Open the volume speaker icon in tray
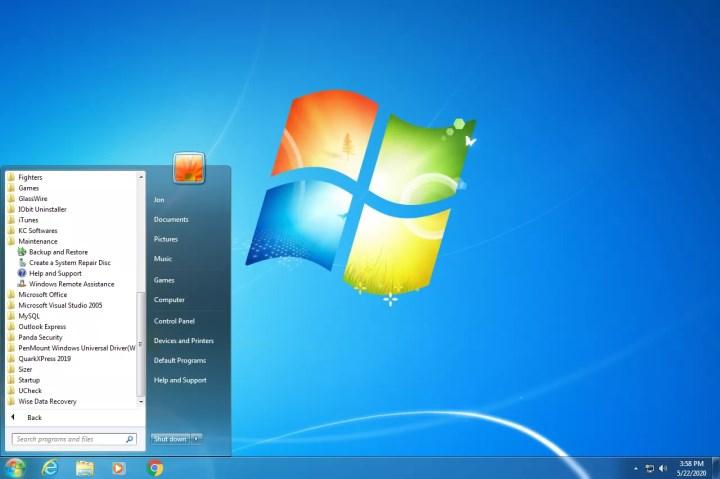The height and width of the screenshot is (479, 720). pos(663,468)
